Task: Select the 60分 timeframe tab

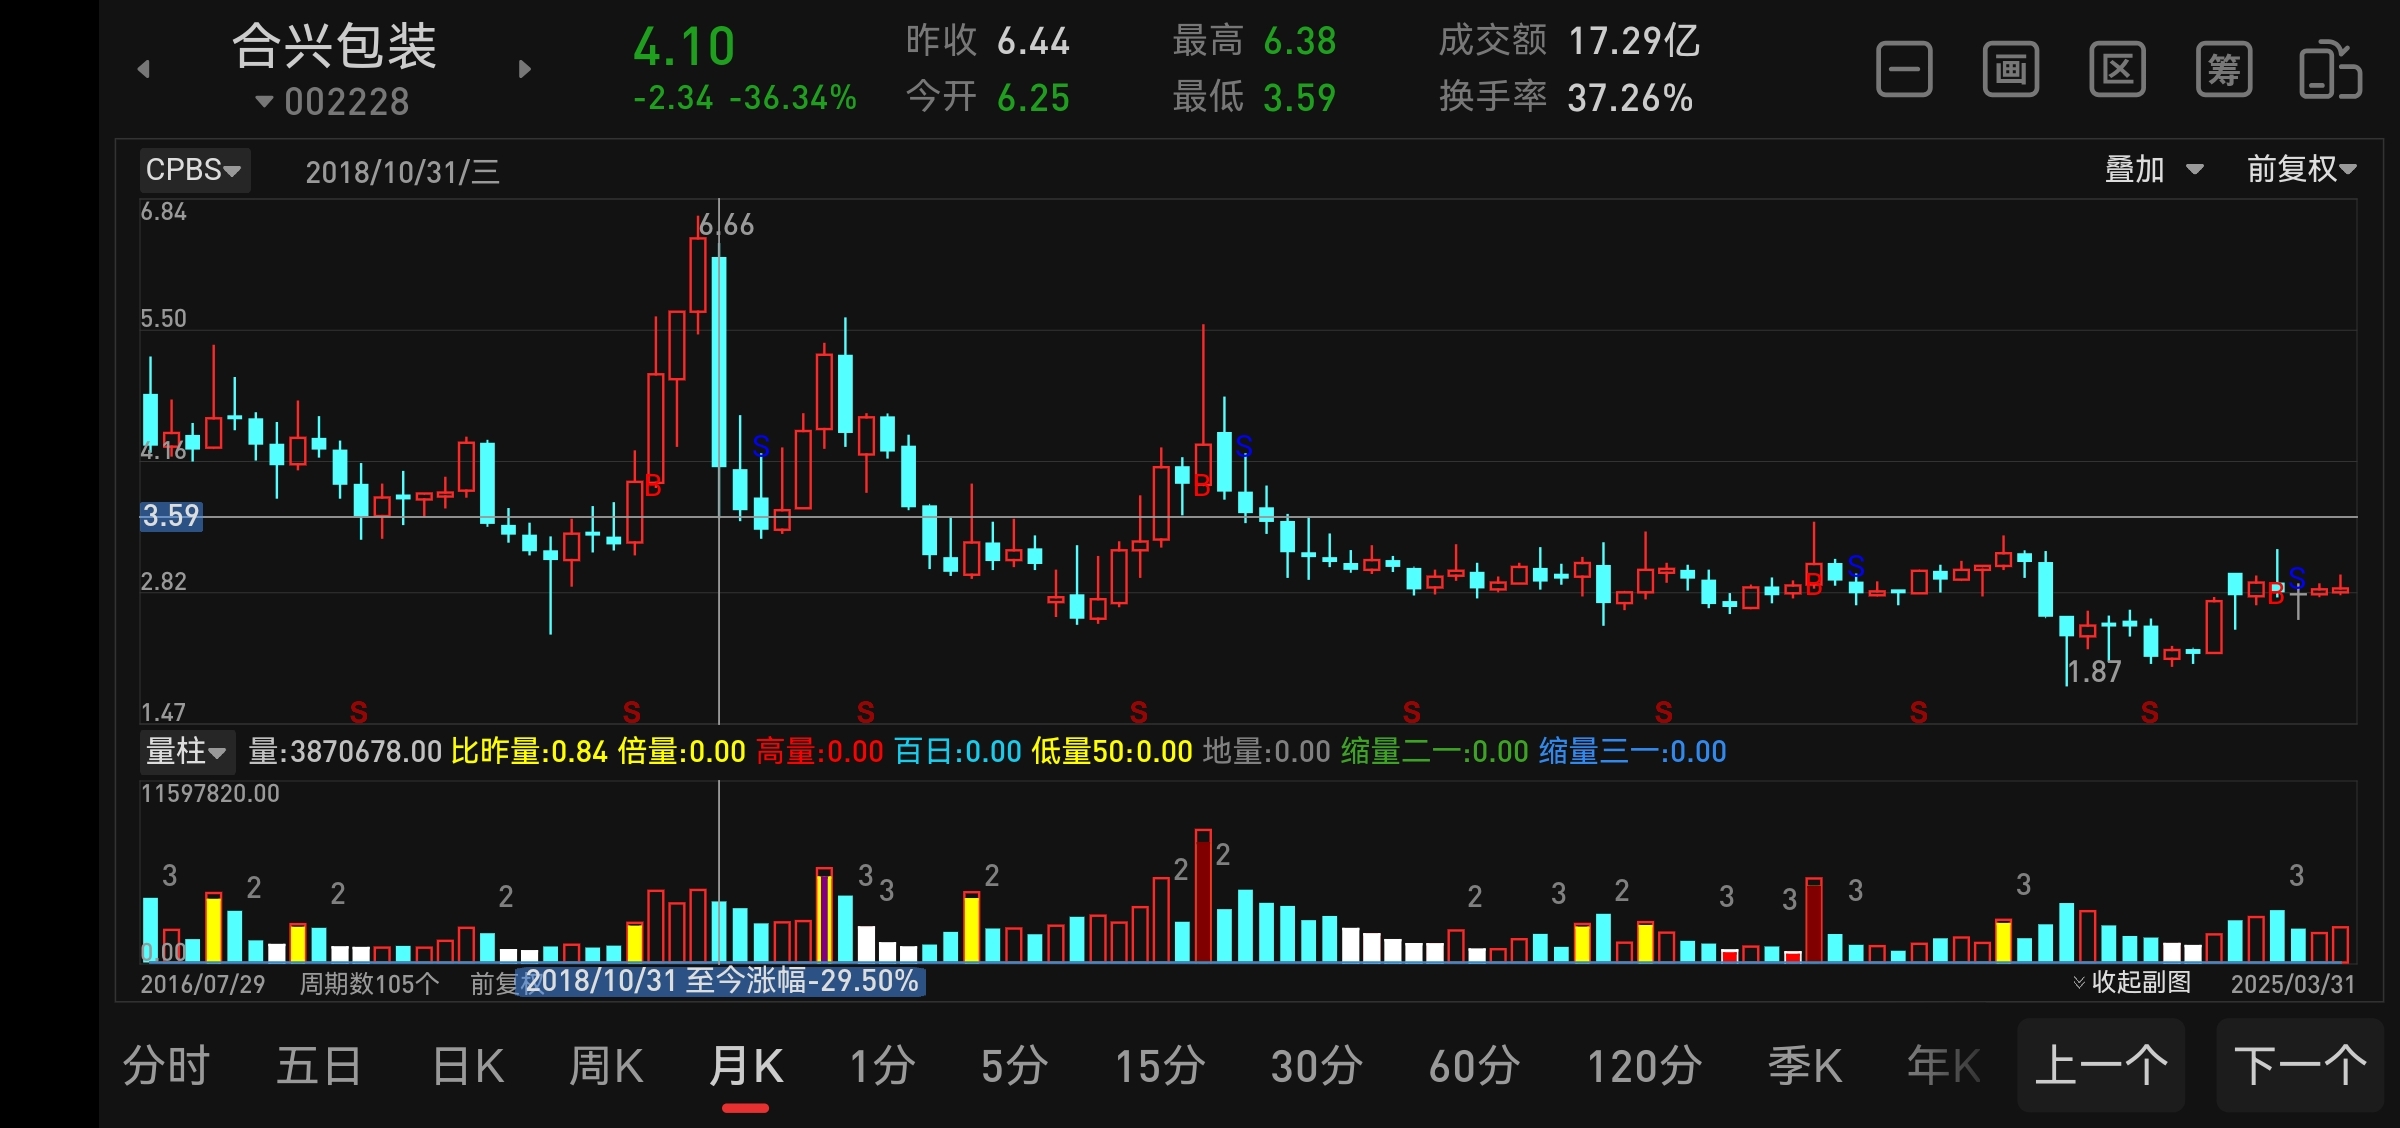Action: [1474, 1066]
